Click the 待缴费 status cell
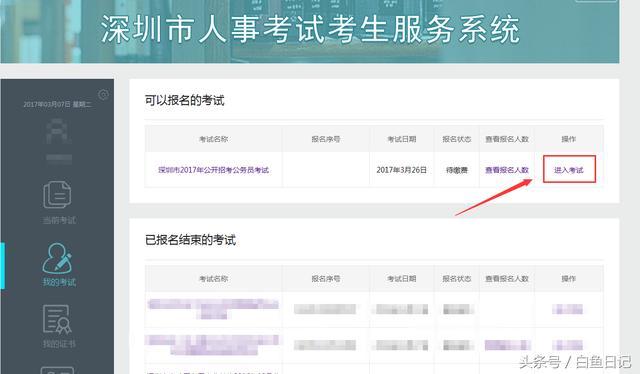 point(457,170)
